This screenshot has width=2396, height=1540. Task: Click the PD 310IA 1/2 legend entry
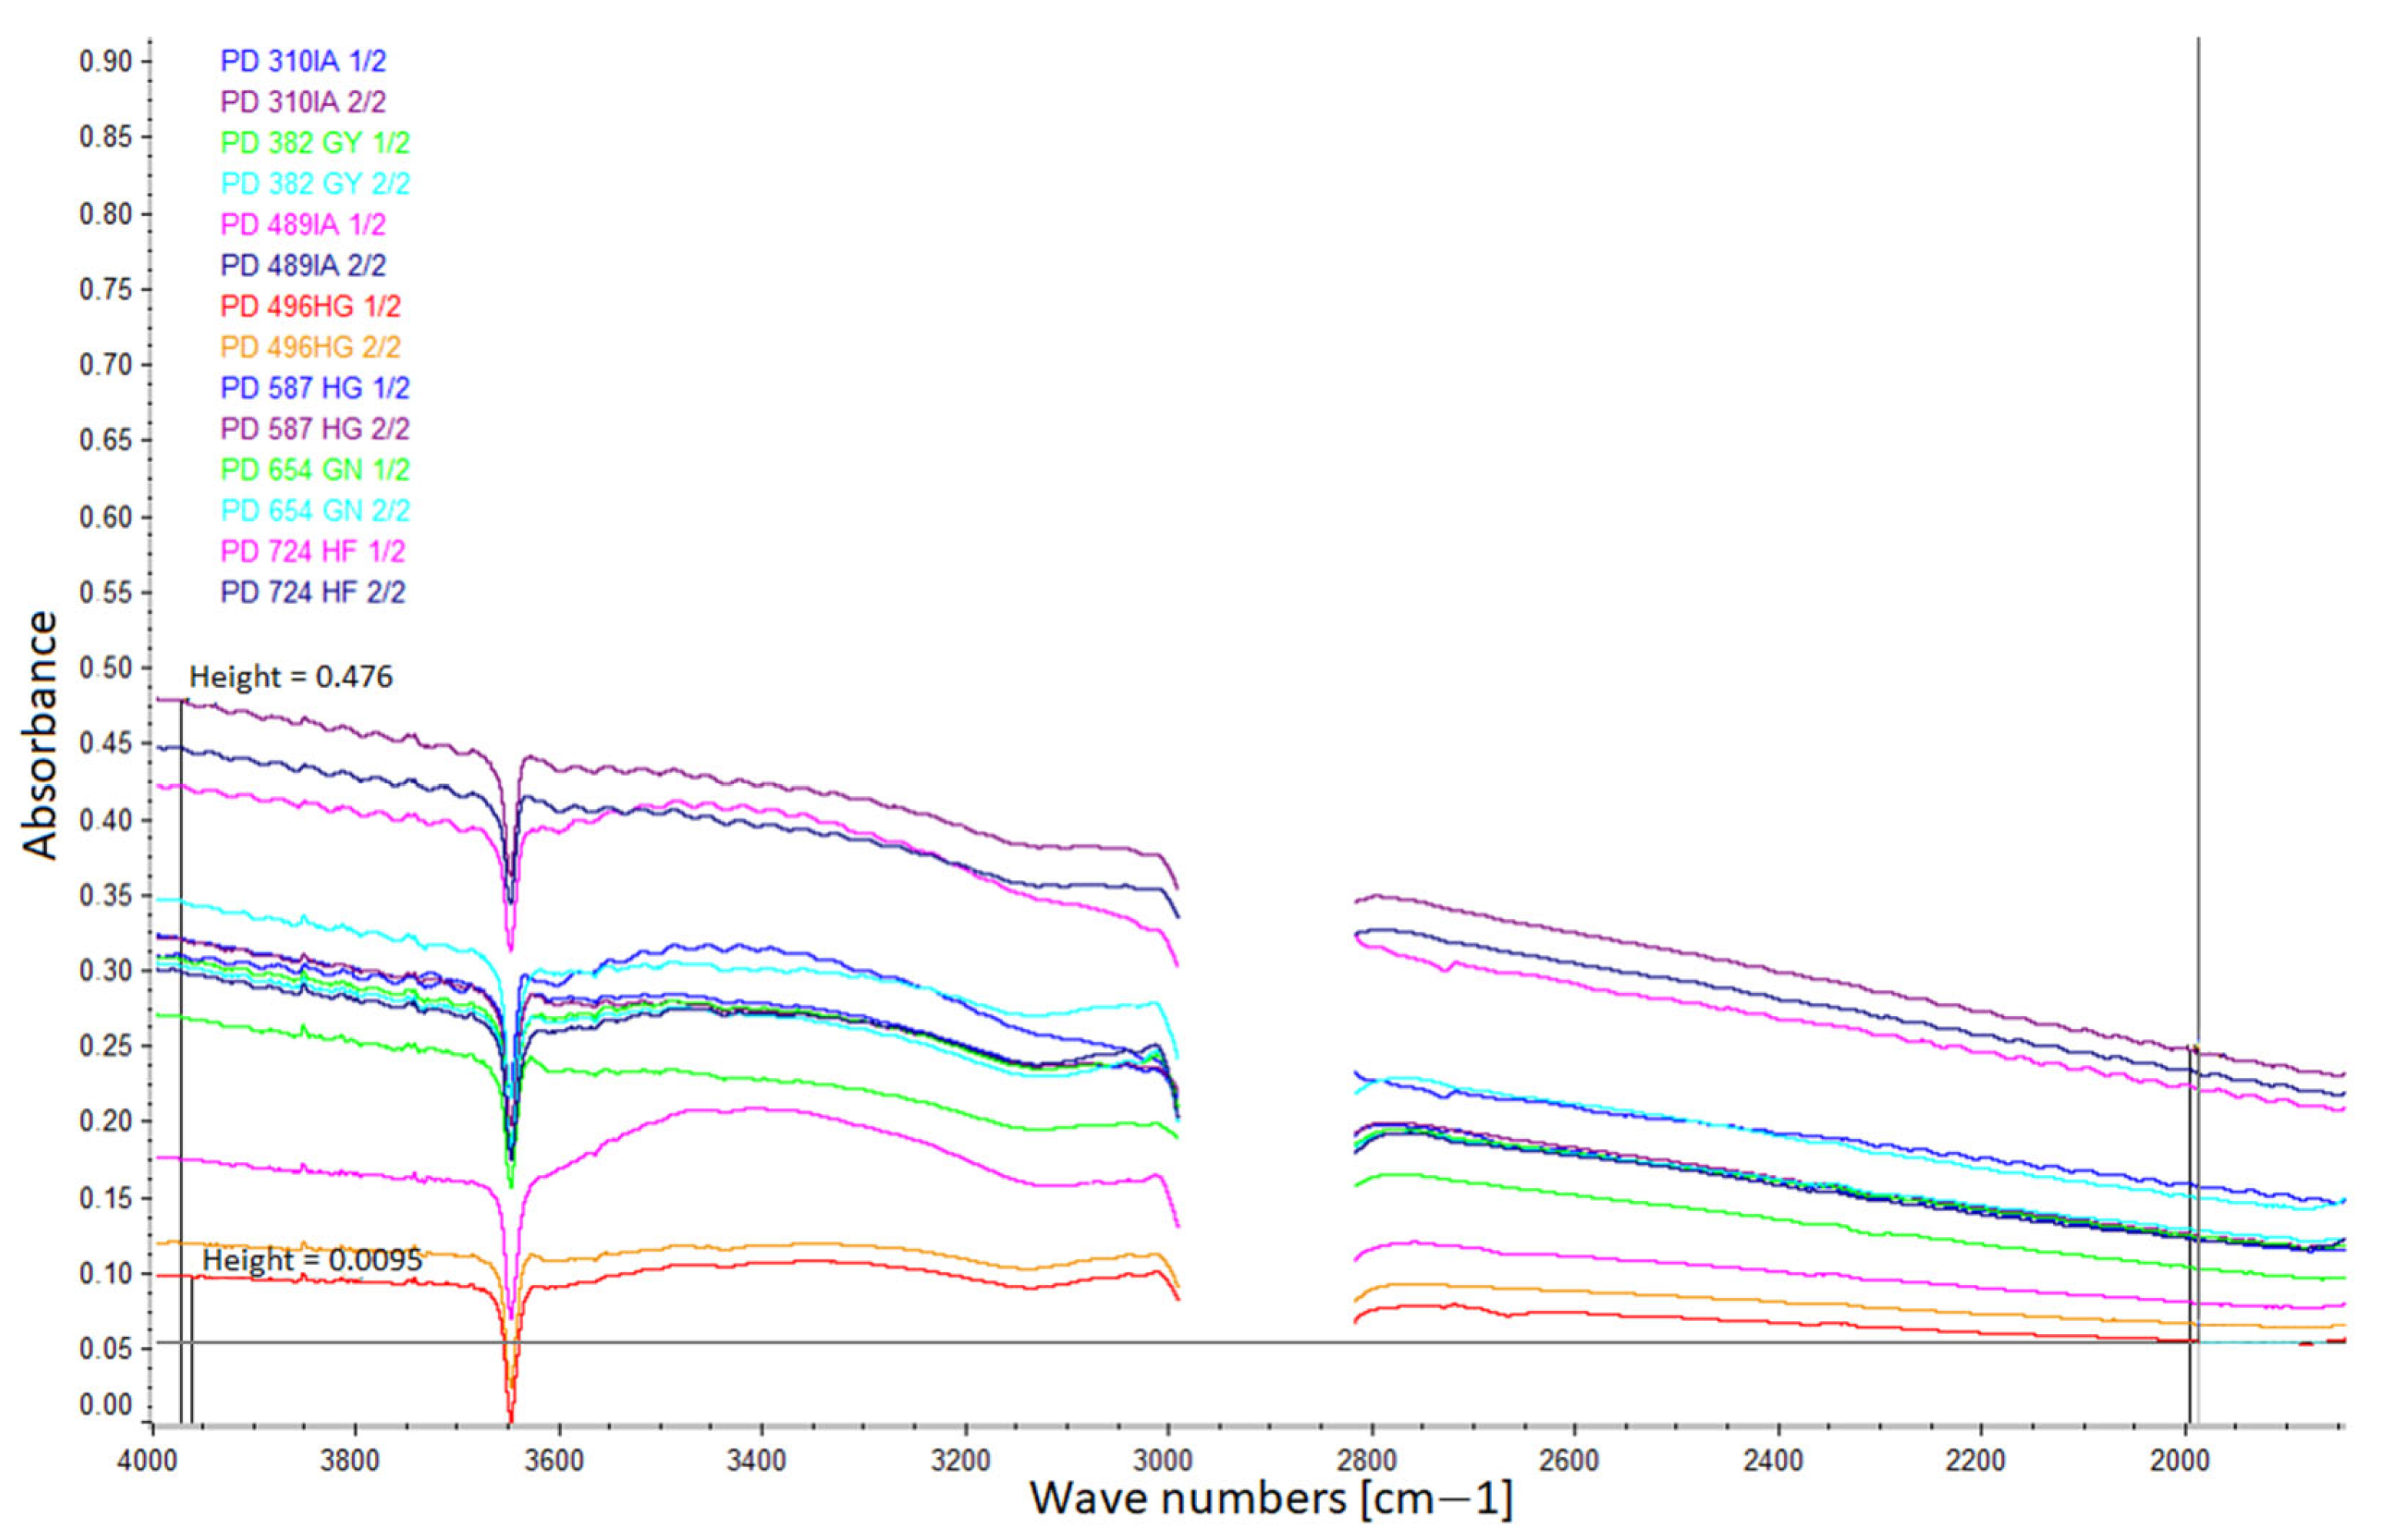tap(303, 61)
